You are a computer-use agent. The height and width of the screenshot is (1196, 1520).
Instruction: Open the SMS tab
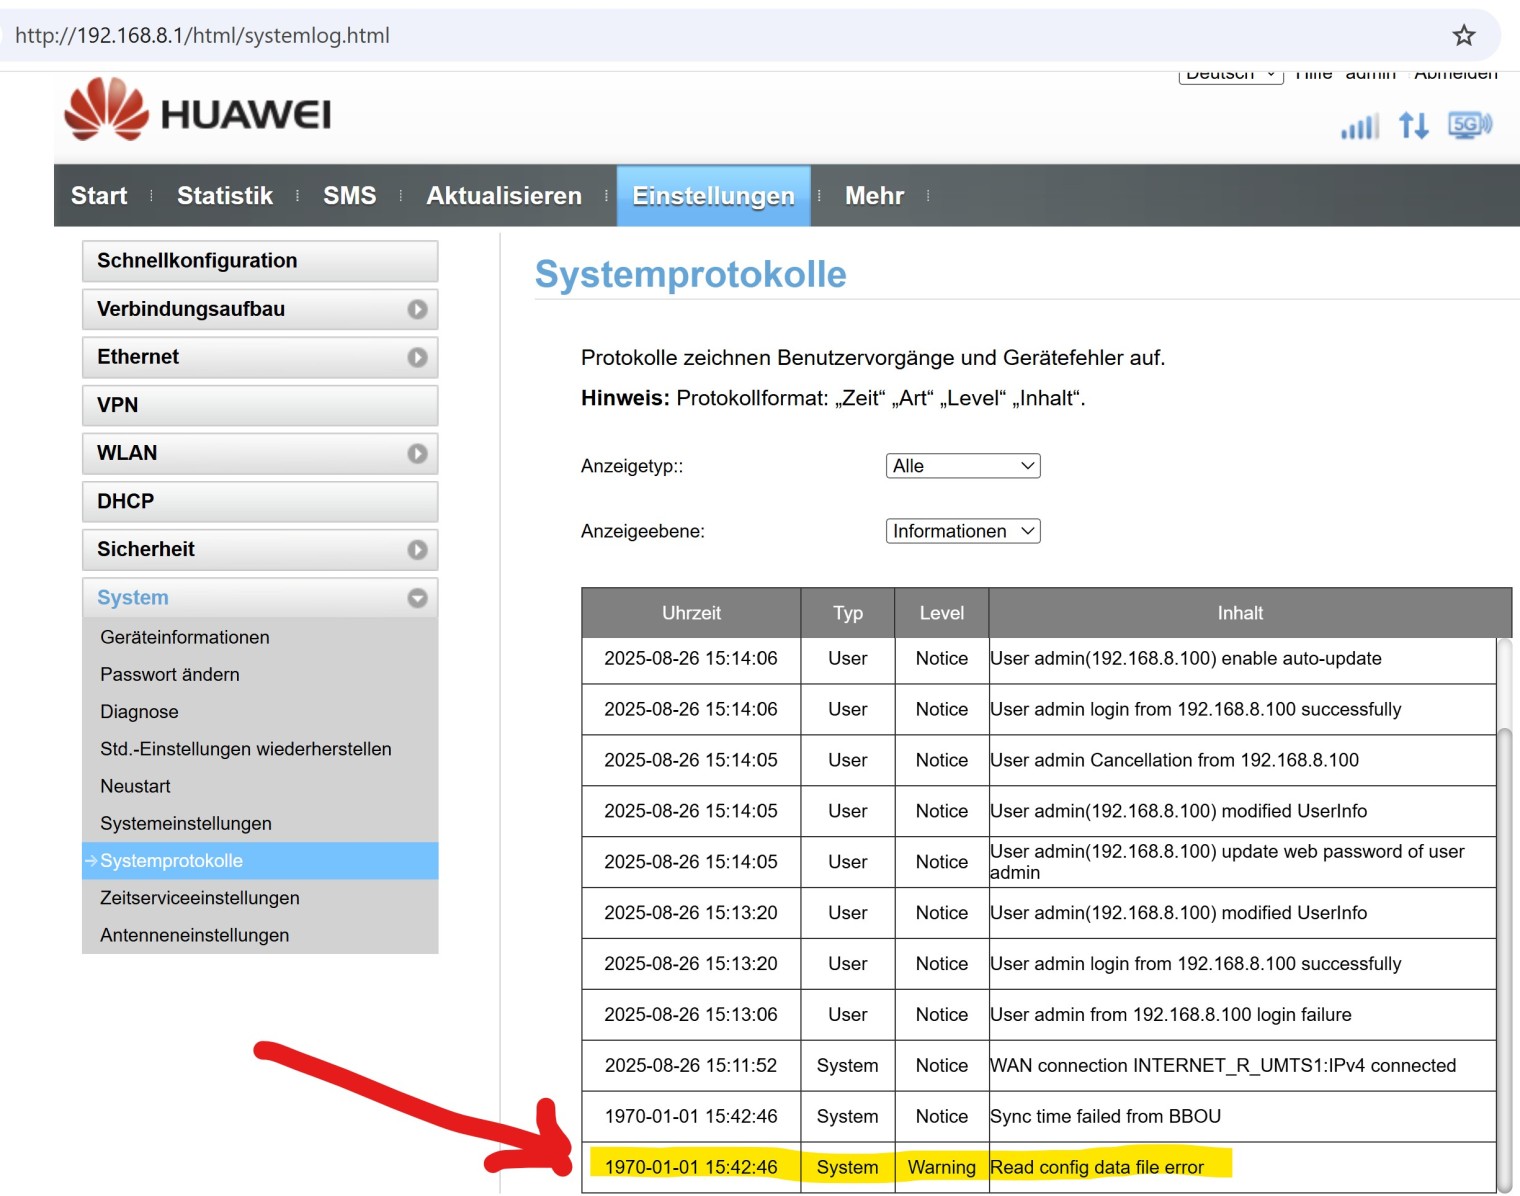[349, 196]
